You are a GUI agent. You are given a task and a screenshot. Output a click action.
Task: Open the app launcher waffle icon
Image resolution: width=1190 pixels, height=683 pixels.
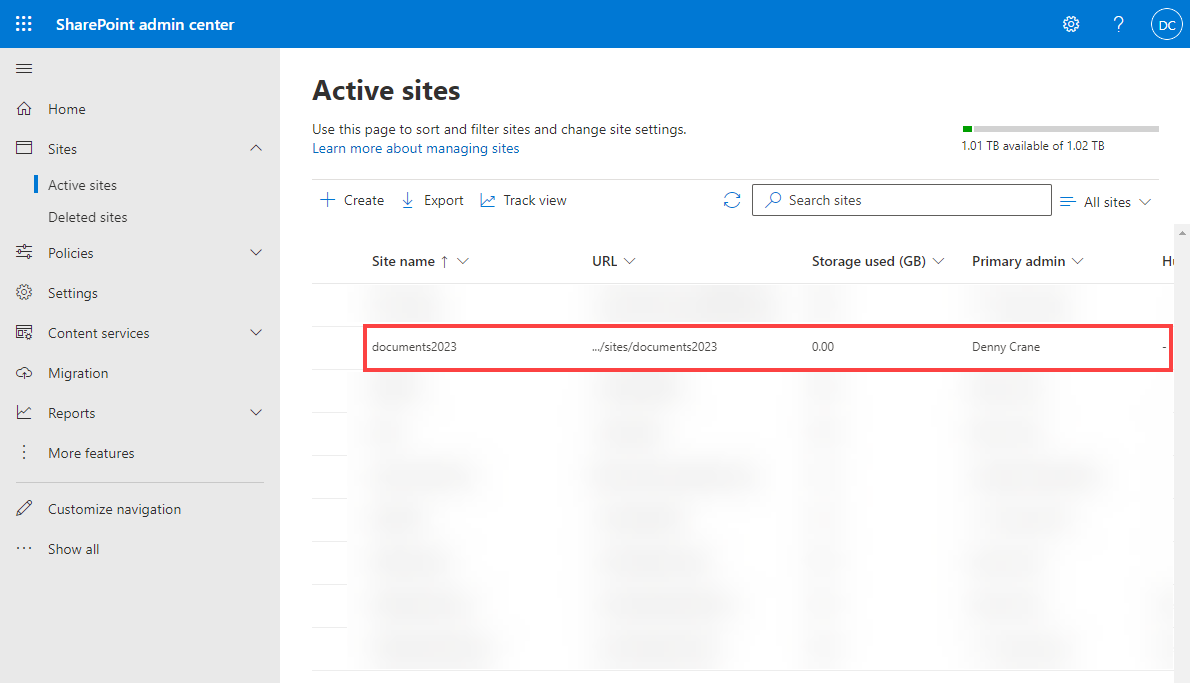point(24,24)
